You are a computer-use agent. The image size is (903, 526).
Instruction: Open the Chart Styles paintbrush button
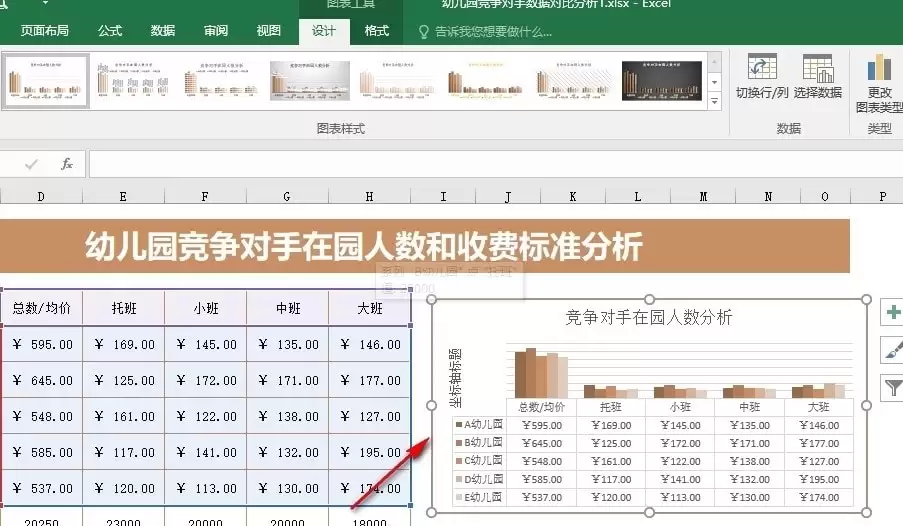(893, 350)
